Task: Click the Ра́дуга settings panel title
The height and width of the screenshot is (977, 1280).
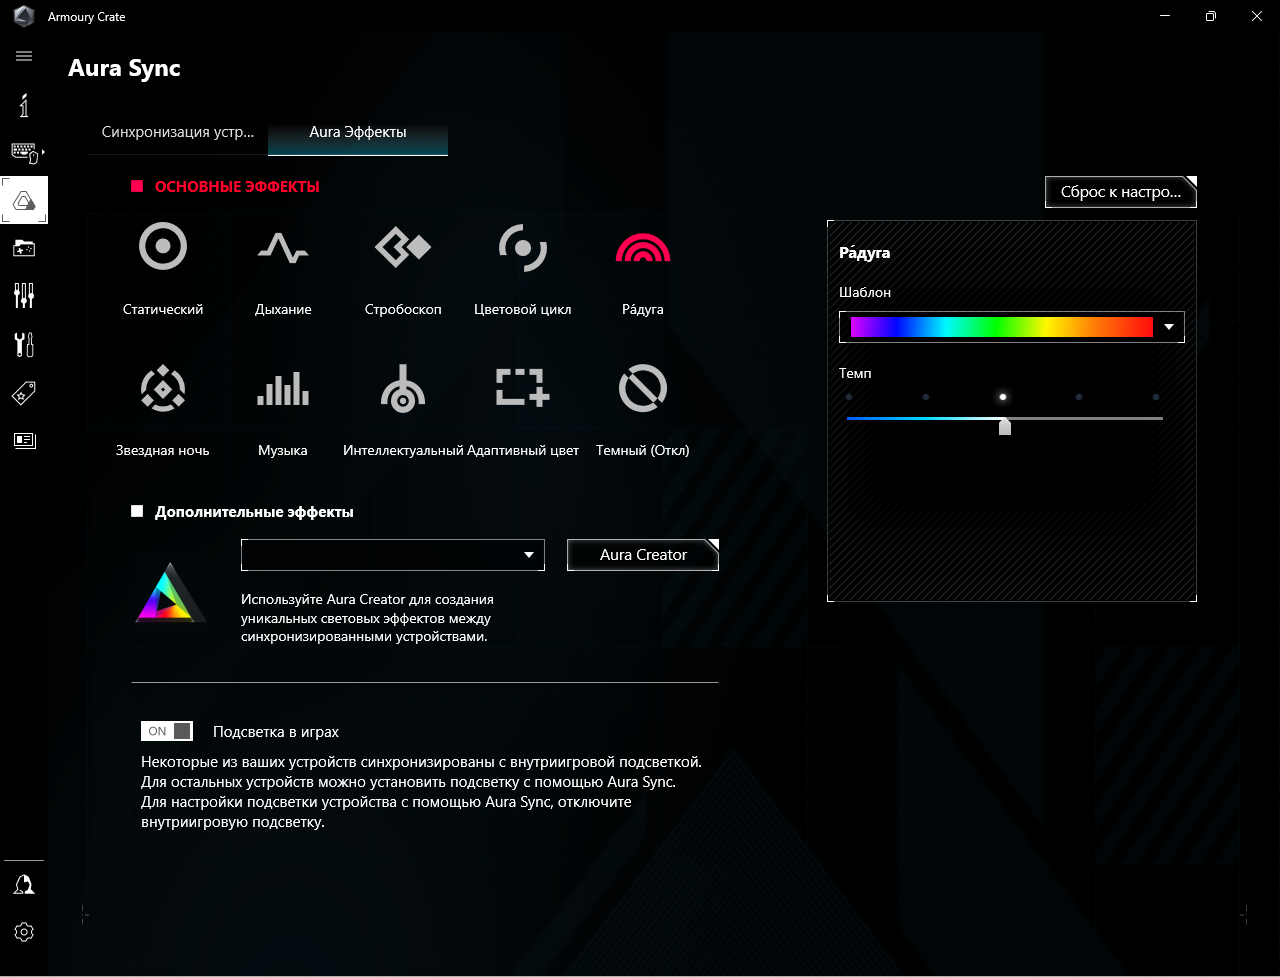Action: pyautogui.click(x=865, y=253)
